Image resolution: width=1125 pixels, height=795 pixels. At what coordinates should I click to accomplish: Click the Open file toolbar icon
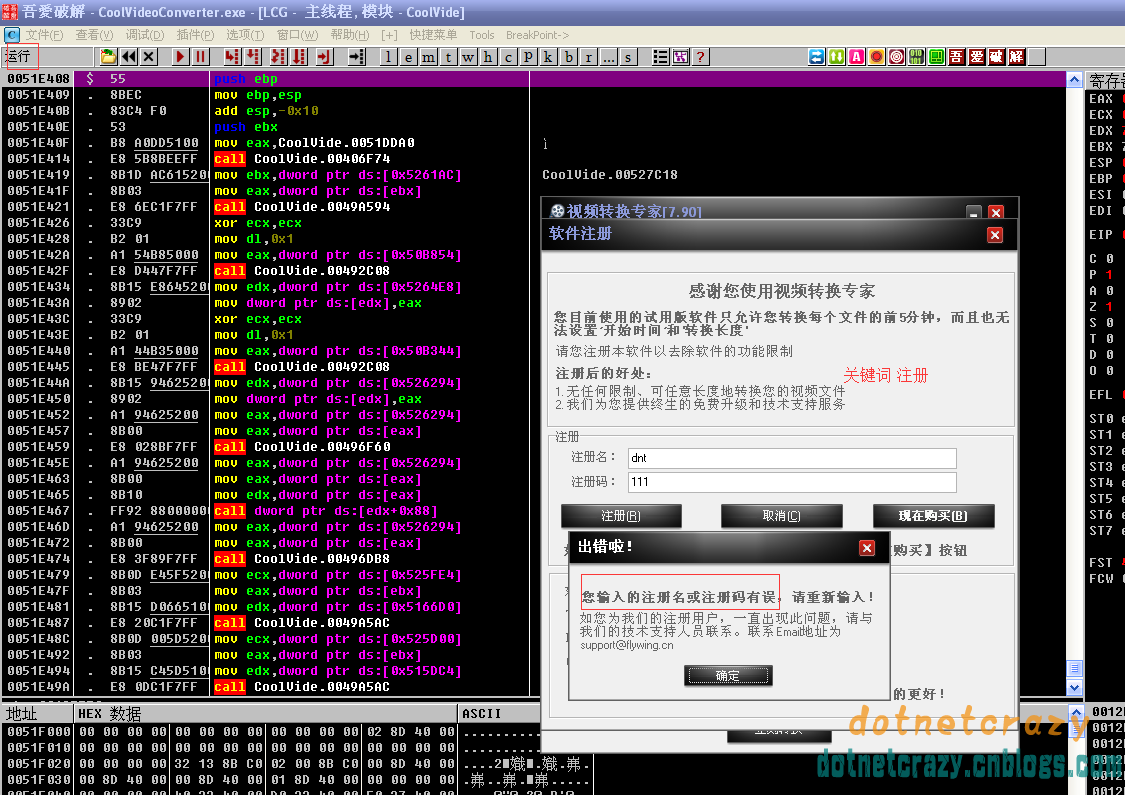pyautogui.click(x=108, y=57)
